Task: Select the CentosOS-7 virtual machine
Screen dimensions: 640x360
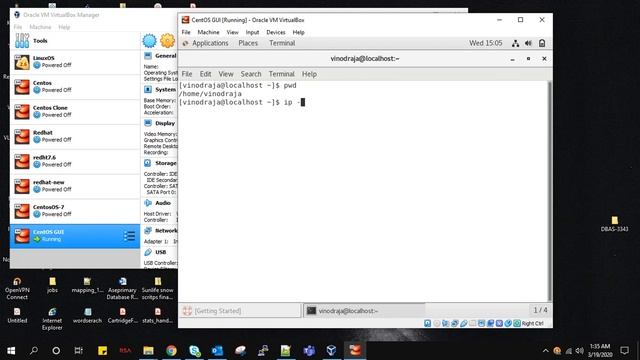Action: coord(75,211)
